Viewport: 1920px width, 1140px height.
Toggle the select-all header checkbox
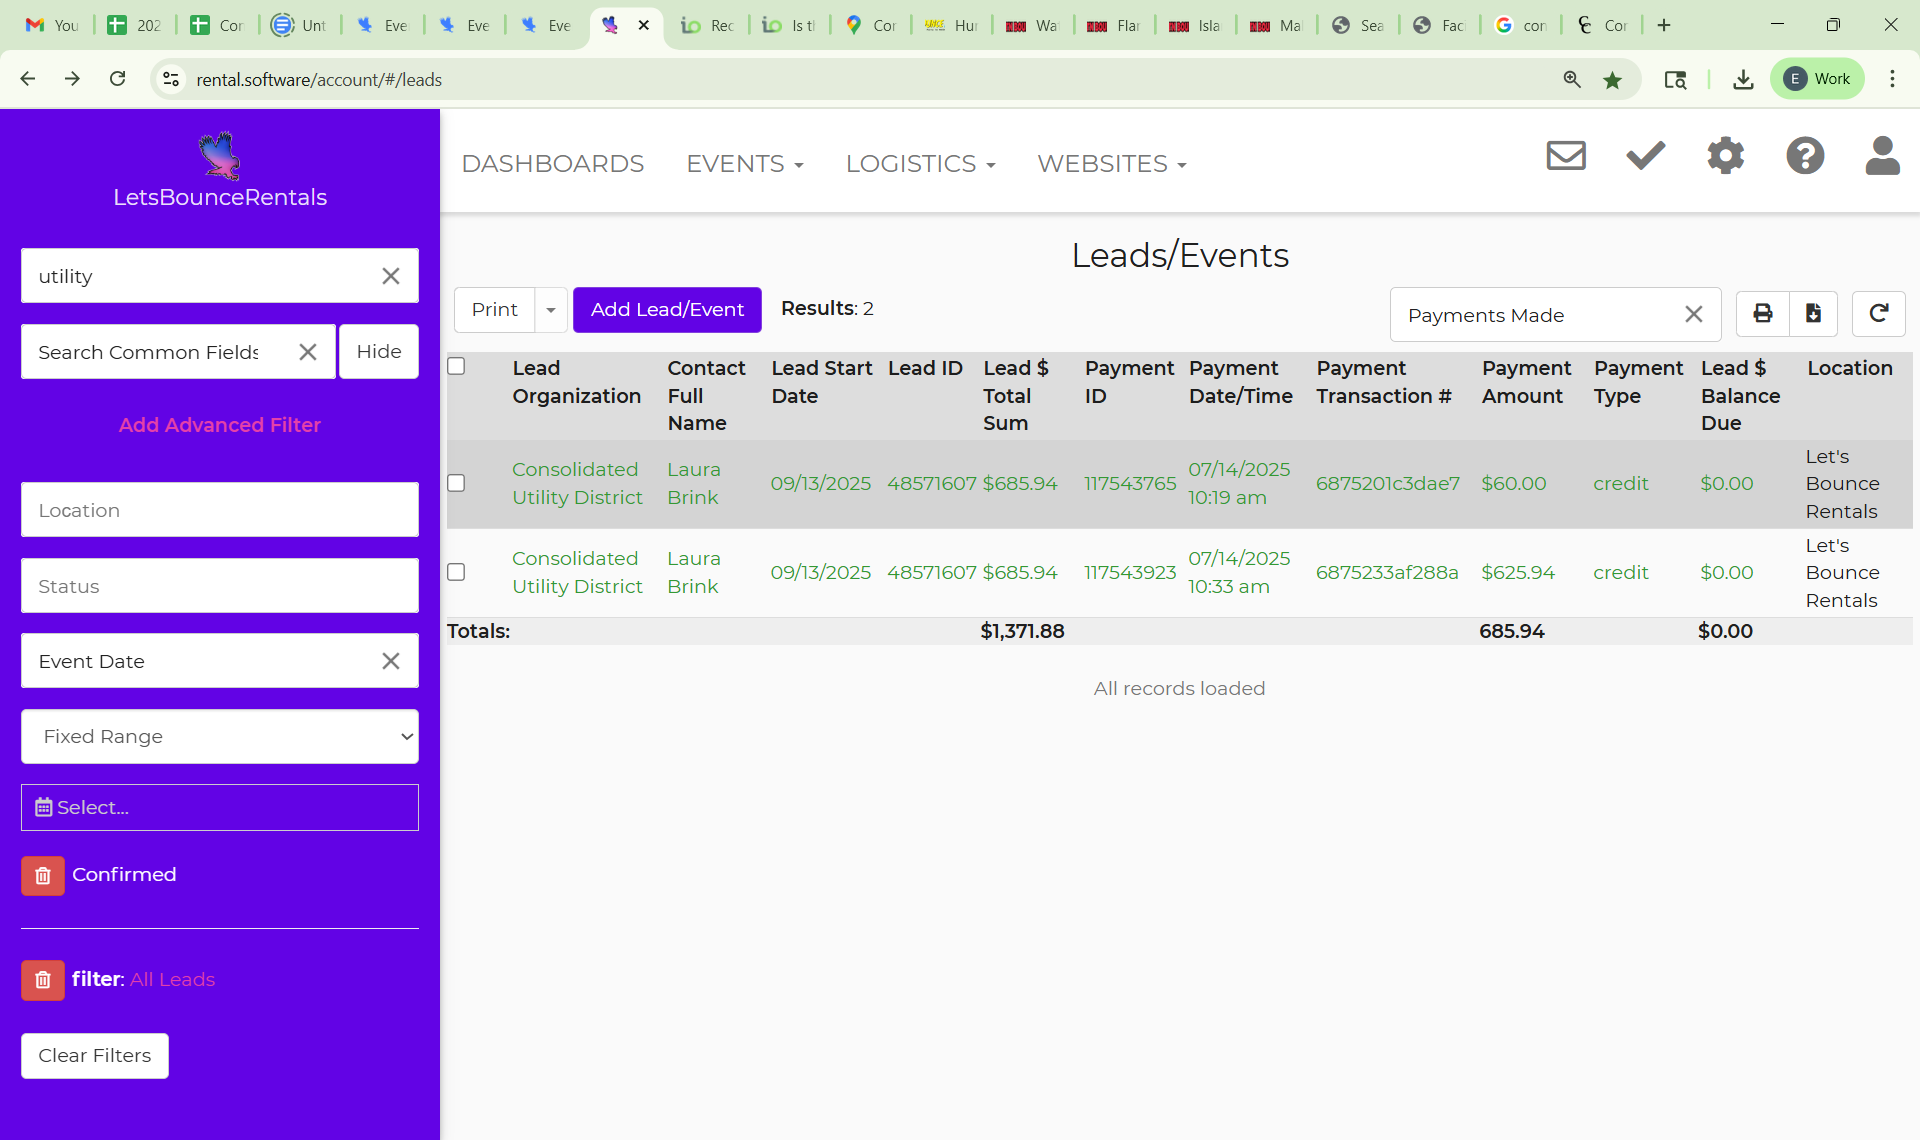(x=456, y=366)
